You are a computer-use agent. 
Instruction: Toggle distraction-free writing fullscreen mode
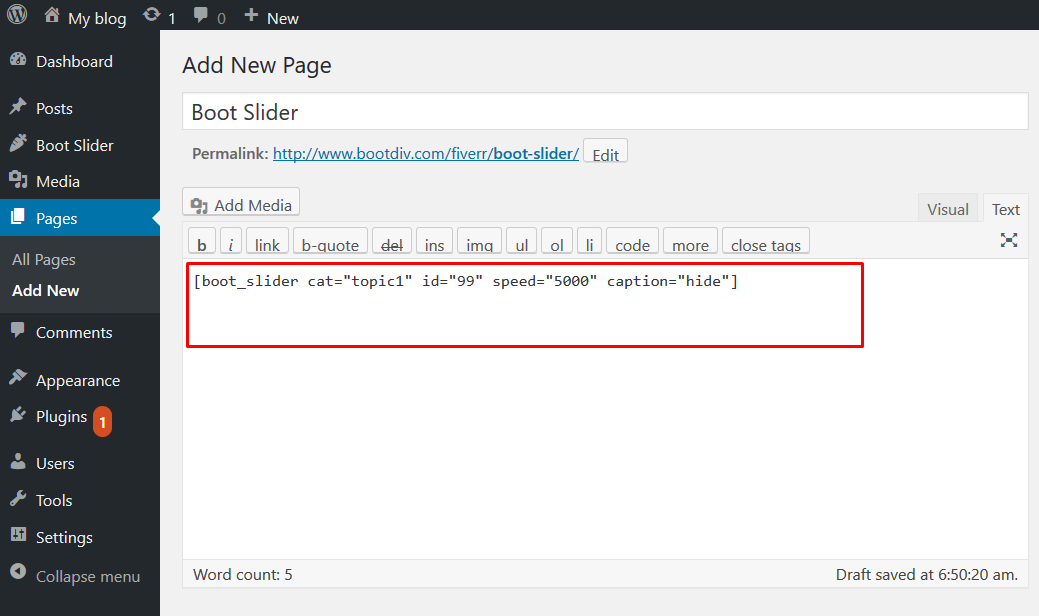click(x=1009, y=240)
